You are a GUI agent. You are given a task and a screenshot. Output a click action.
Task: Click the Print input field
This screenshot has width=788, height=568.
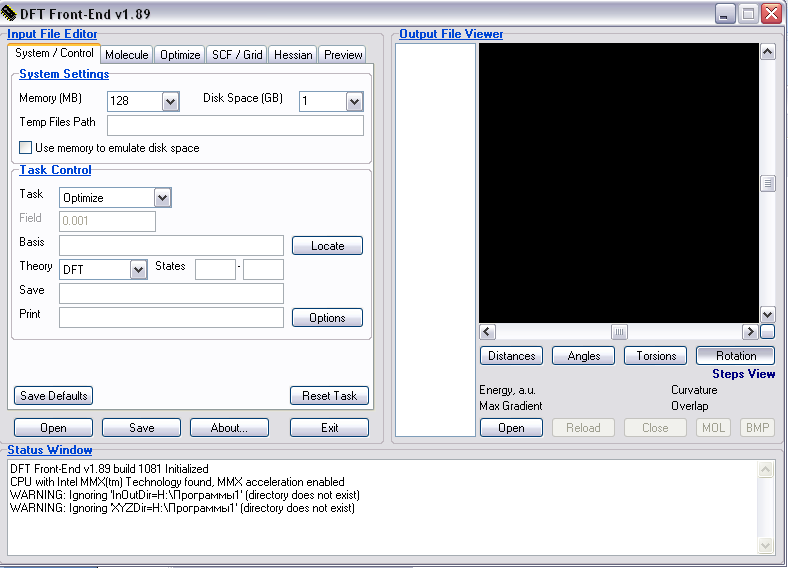[x=171, y=318]
